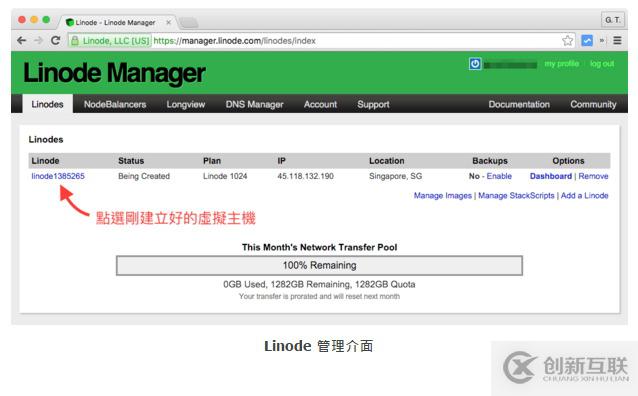Viewport: 638px width, 396px height.
Task: Click the 'Linode, LLC [US]' certificate label
Action: point(116,41)
